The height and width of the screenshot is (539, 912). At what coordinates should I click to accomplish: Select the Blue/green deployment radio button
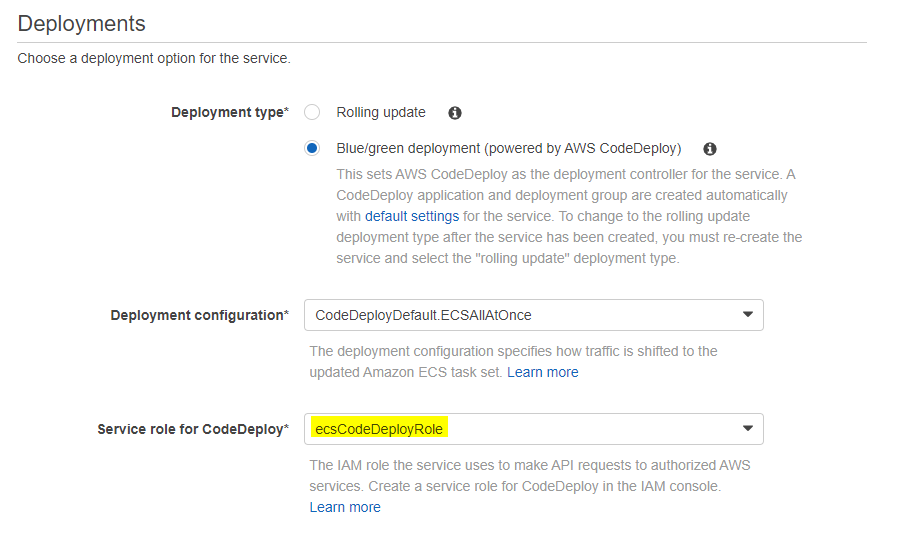coord(312,148)
